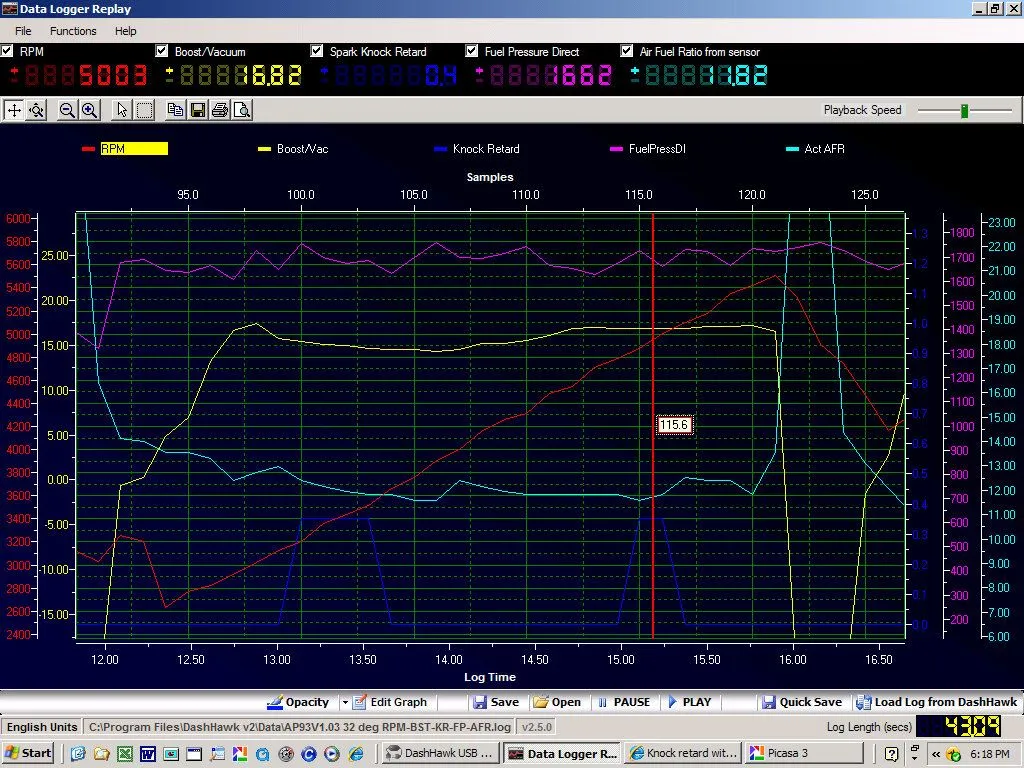Select the rectangular region selection tool
This screenshot has height=768, width=1024.
(142, 110)
